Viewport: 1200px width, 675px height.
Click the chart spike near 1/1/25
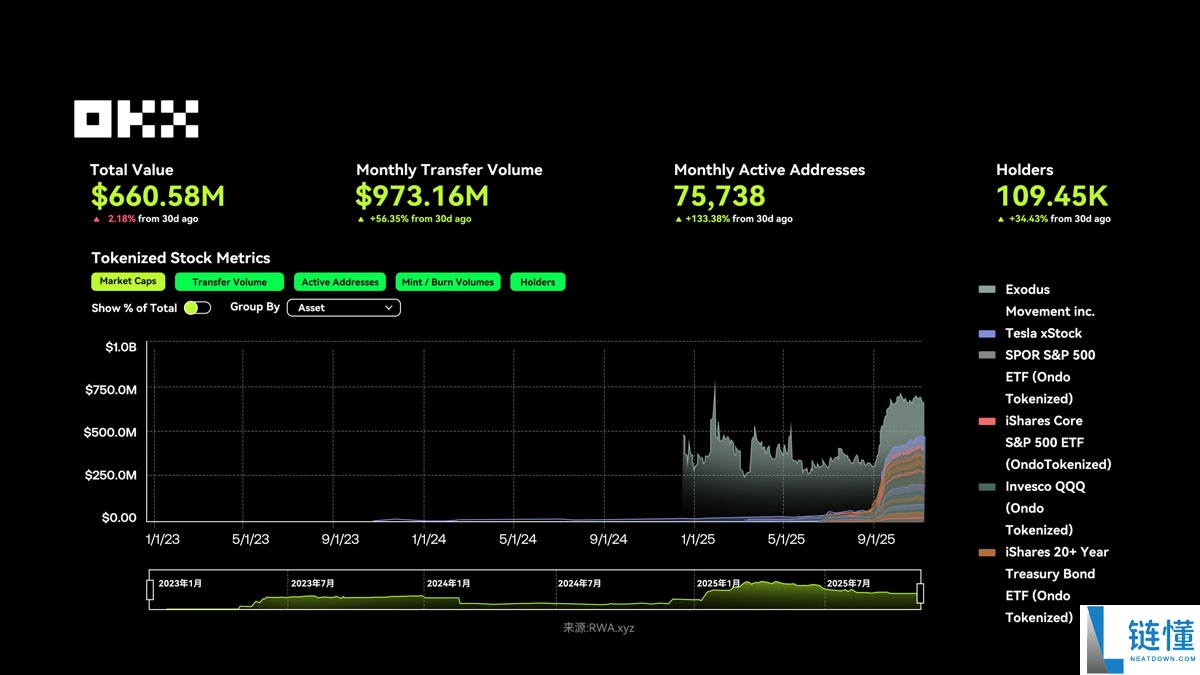point(714,385)
